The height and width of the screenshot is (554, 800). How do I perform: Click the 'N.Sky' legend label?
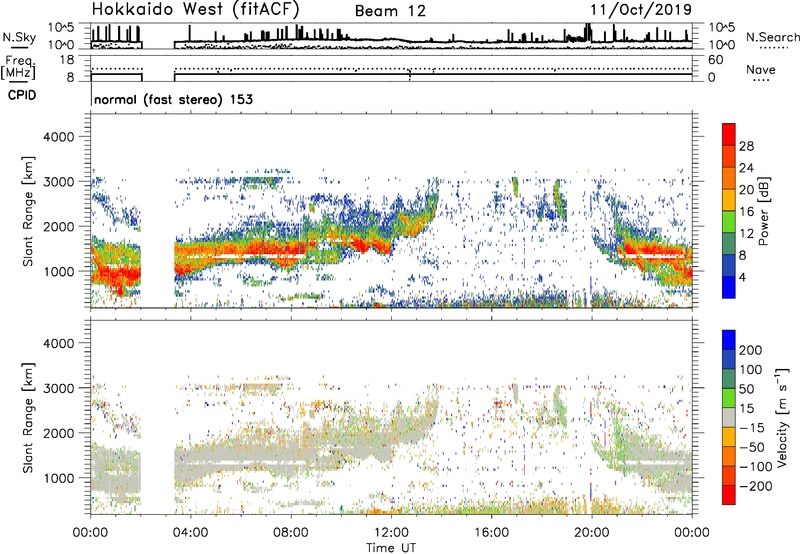click(19, 37)
